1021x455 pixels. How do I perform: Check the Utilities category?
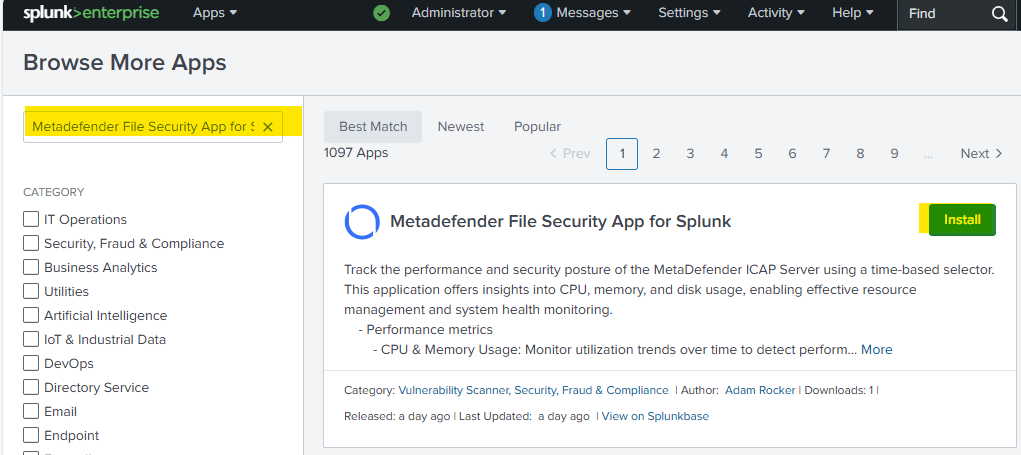tap(31, 292)
